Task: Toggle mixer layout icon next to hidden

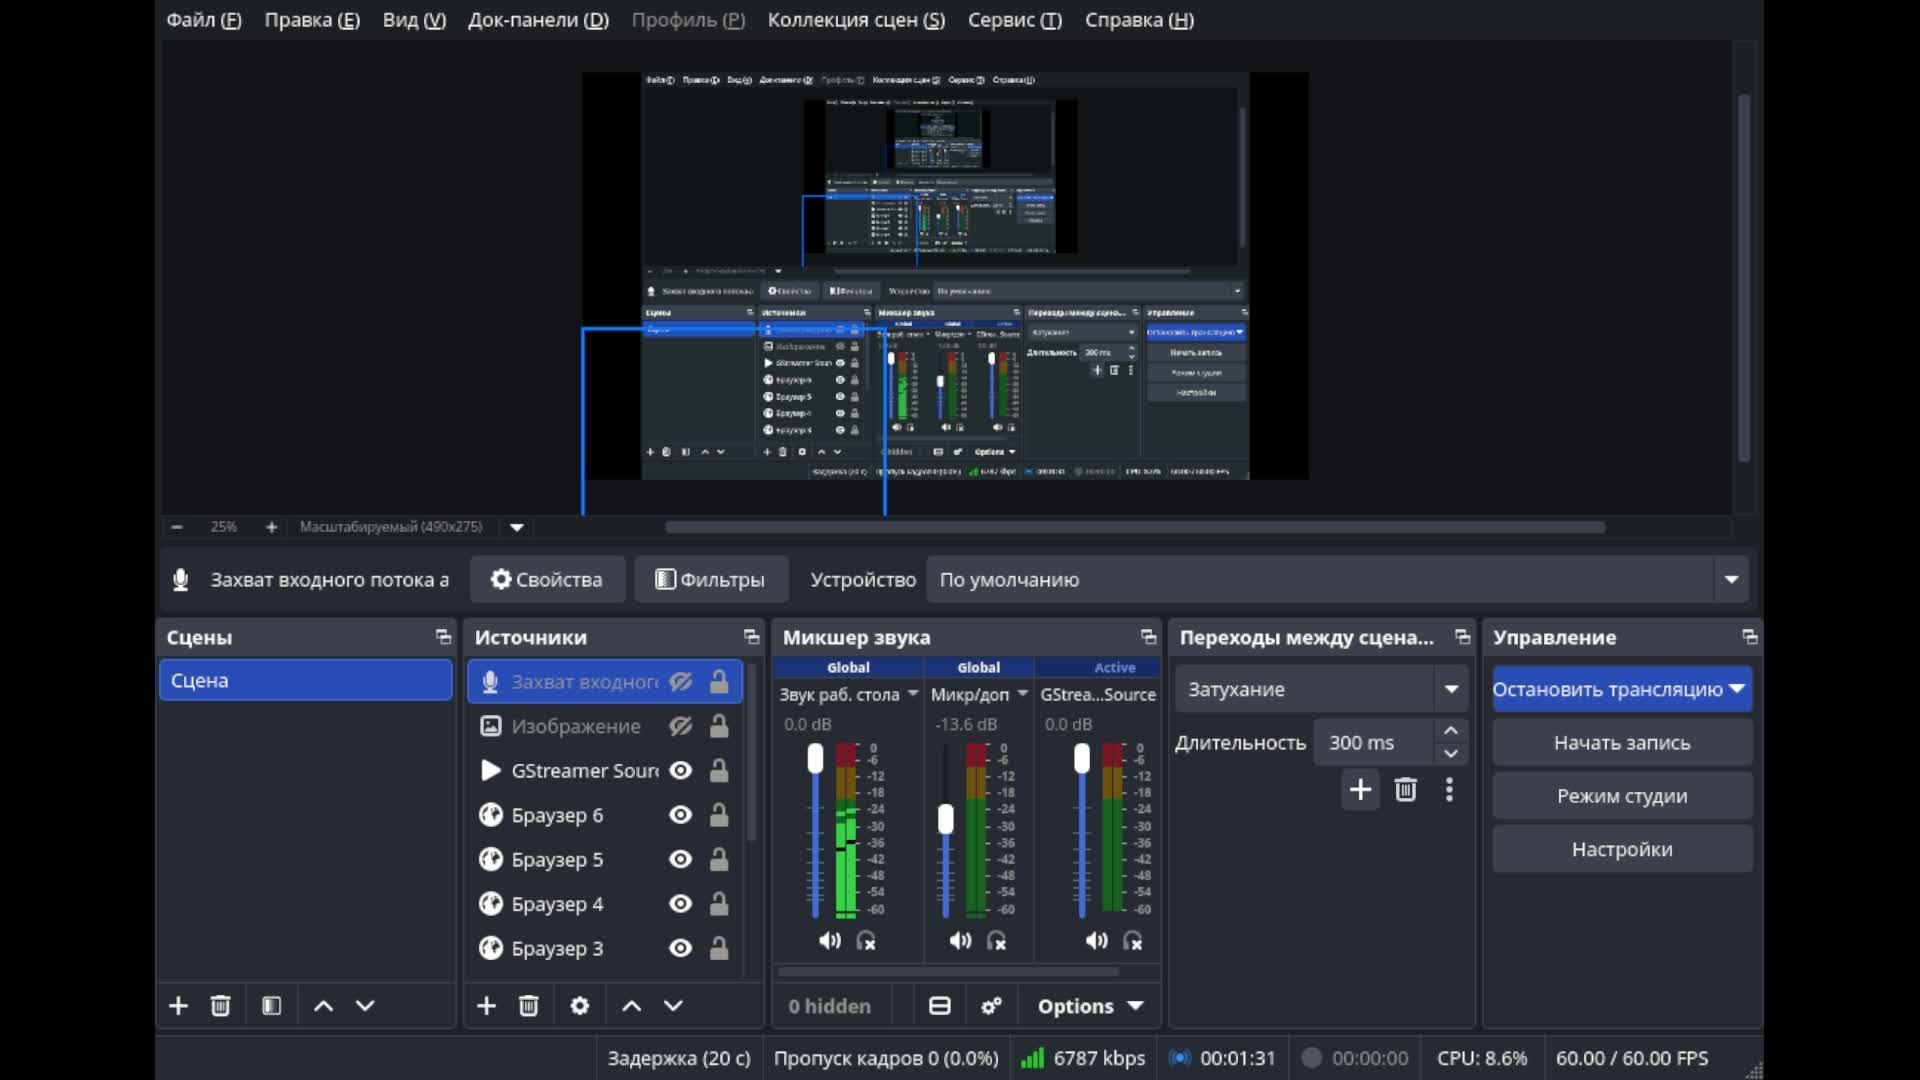Action: coord(940,1006)
